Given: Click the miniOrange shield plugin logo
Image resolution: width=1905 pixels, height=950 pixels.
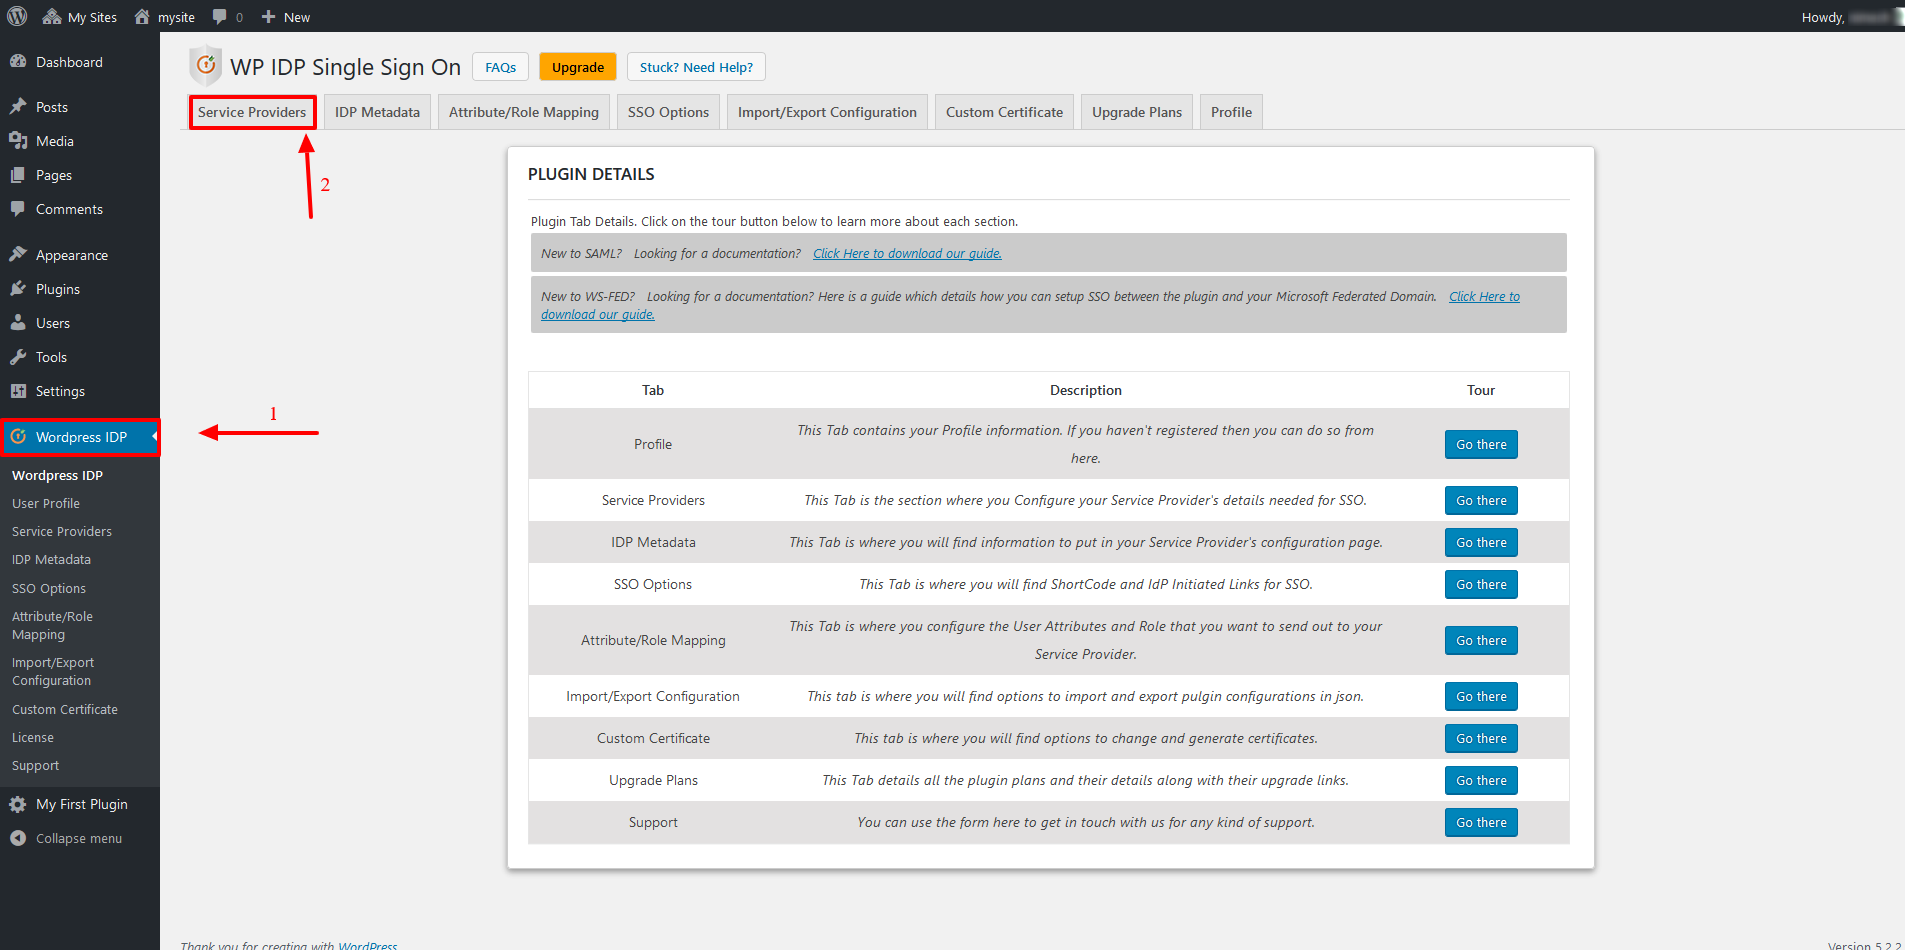Looking at the screenshot, I should (x=205, y=65).
